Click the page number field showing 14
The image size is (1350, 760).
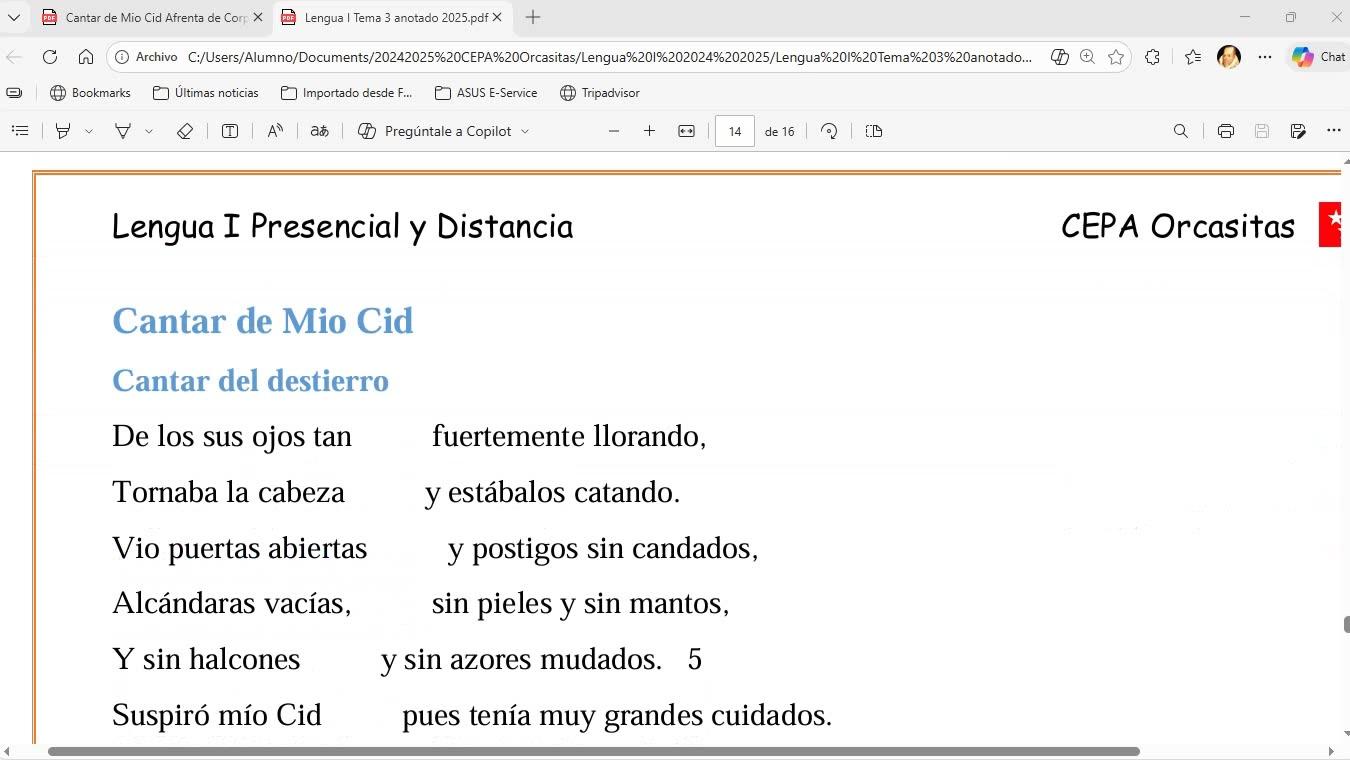point(735,131)
